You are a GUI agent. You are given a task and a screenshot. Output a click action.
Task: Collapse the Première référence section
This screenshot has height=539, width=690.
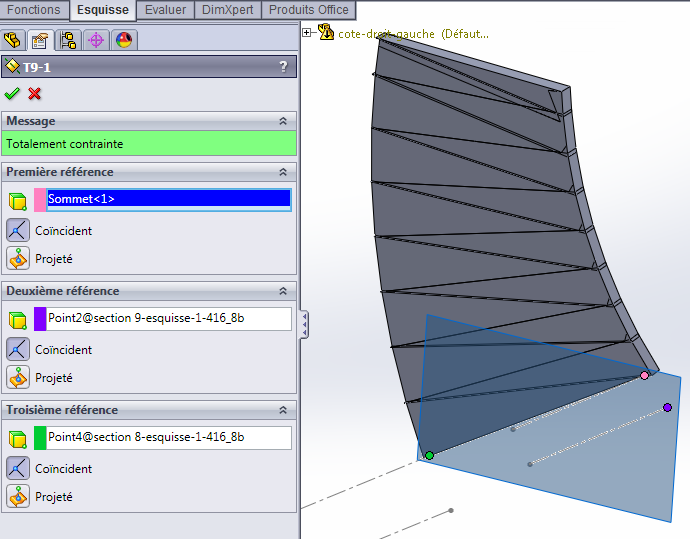pyautogui.click(x=283, y=172)
